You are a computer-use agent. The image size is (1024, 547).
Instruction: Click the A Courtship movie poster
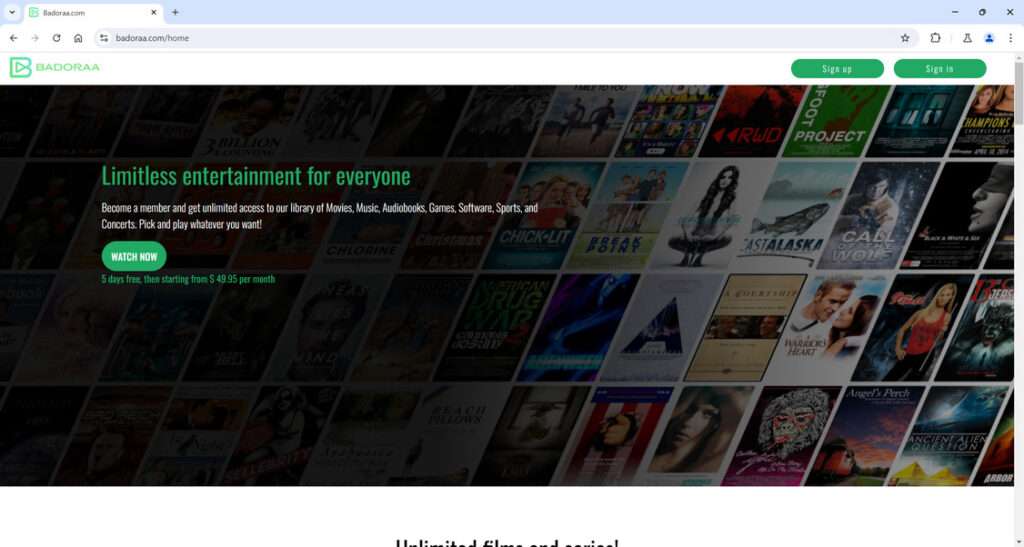tap(744, 328)
